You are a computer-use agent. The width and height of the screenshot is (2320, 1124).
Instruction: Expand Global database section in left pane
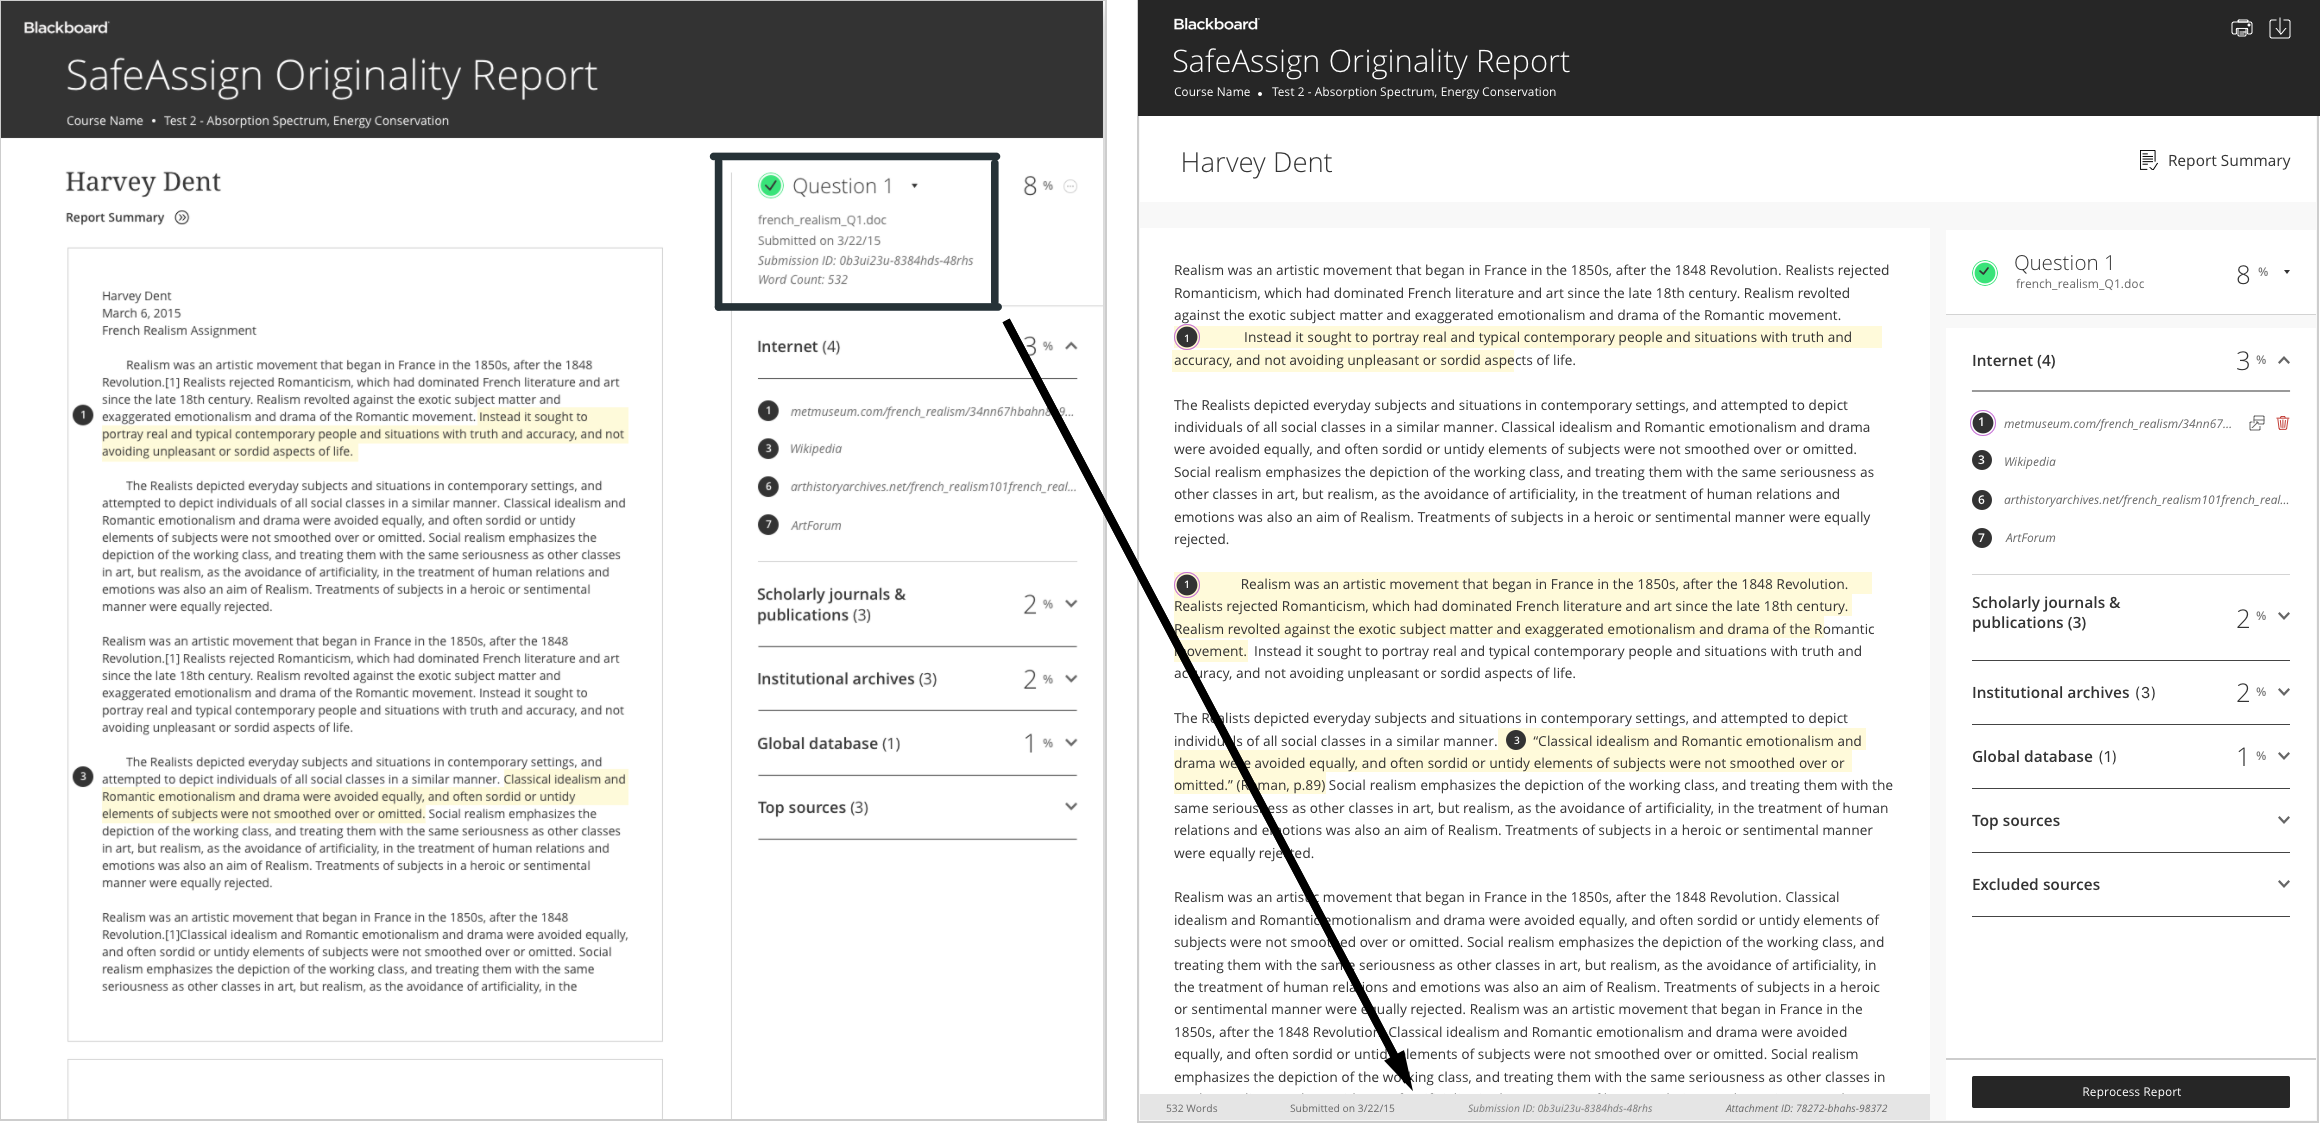tap(1071, 743)
